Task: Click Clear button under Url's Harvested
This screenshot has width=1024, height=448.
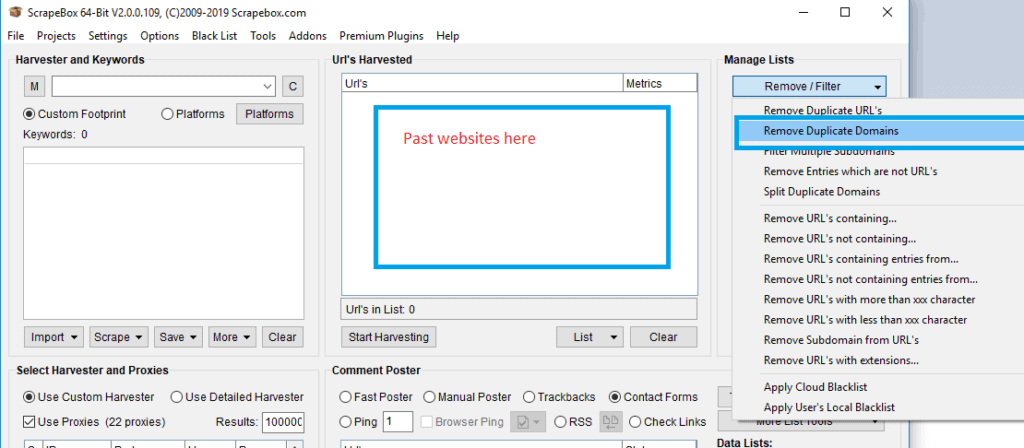Action: click(x=663, y=337)
